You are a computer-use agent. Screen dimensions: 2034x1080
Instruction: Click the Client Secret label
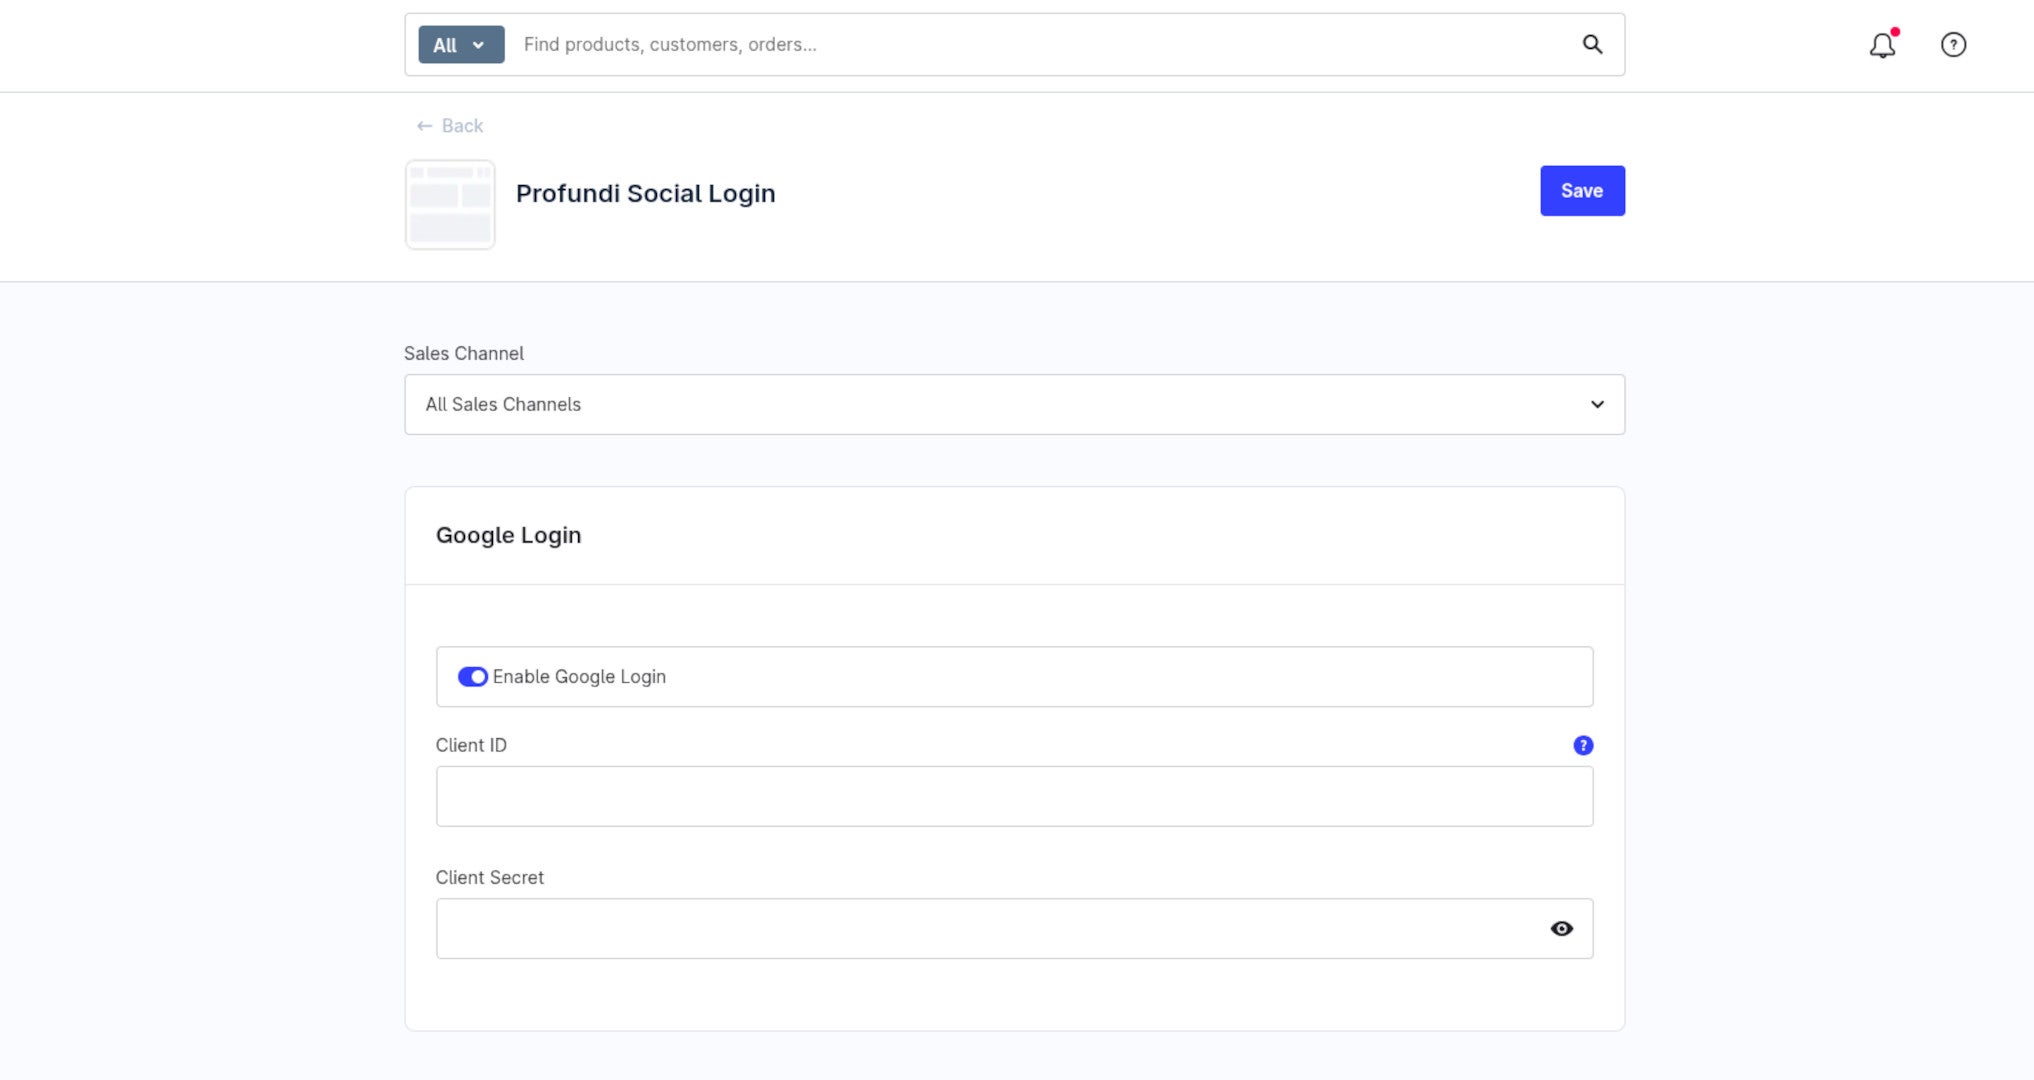[489, 877]
